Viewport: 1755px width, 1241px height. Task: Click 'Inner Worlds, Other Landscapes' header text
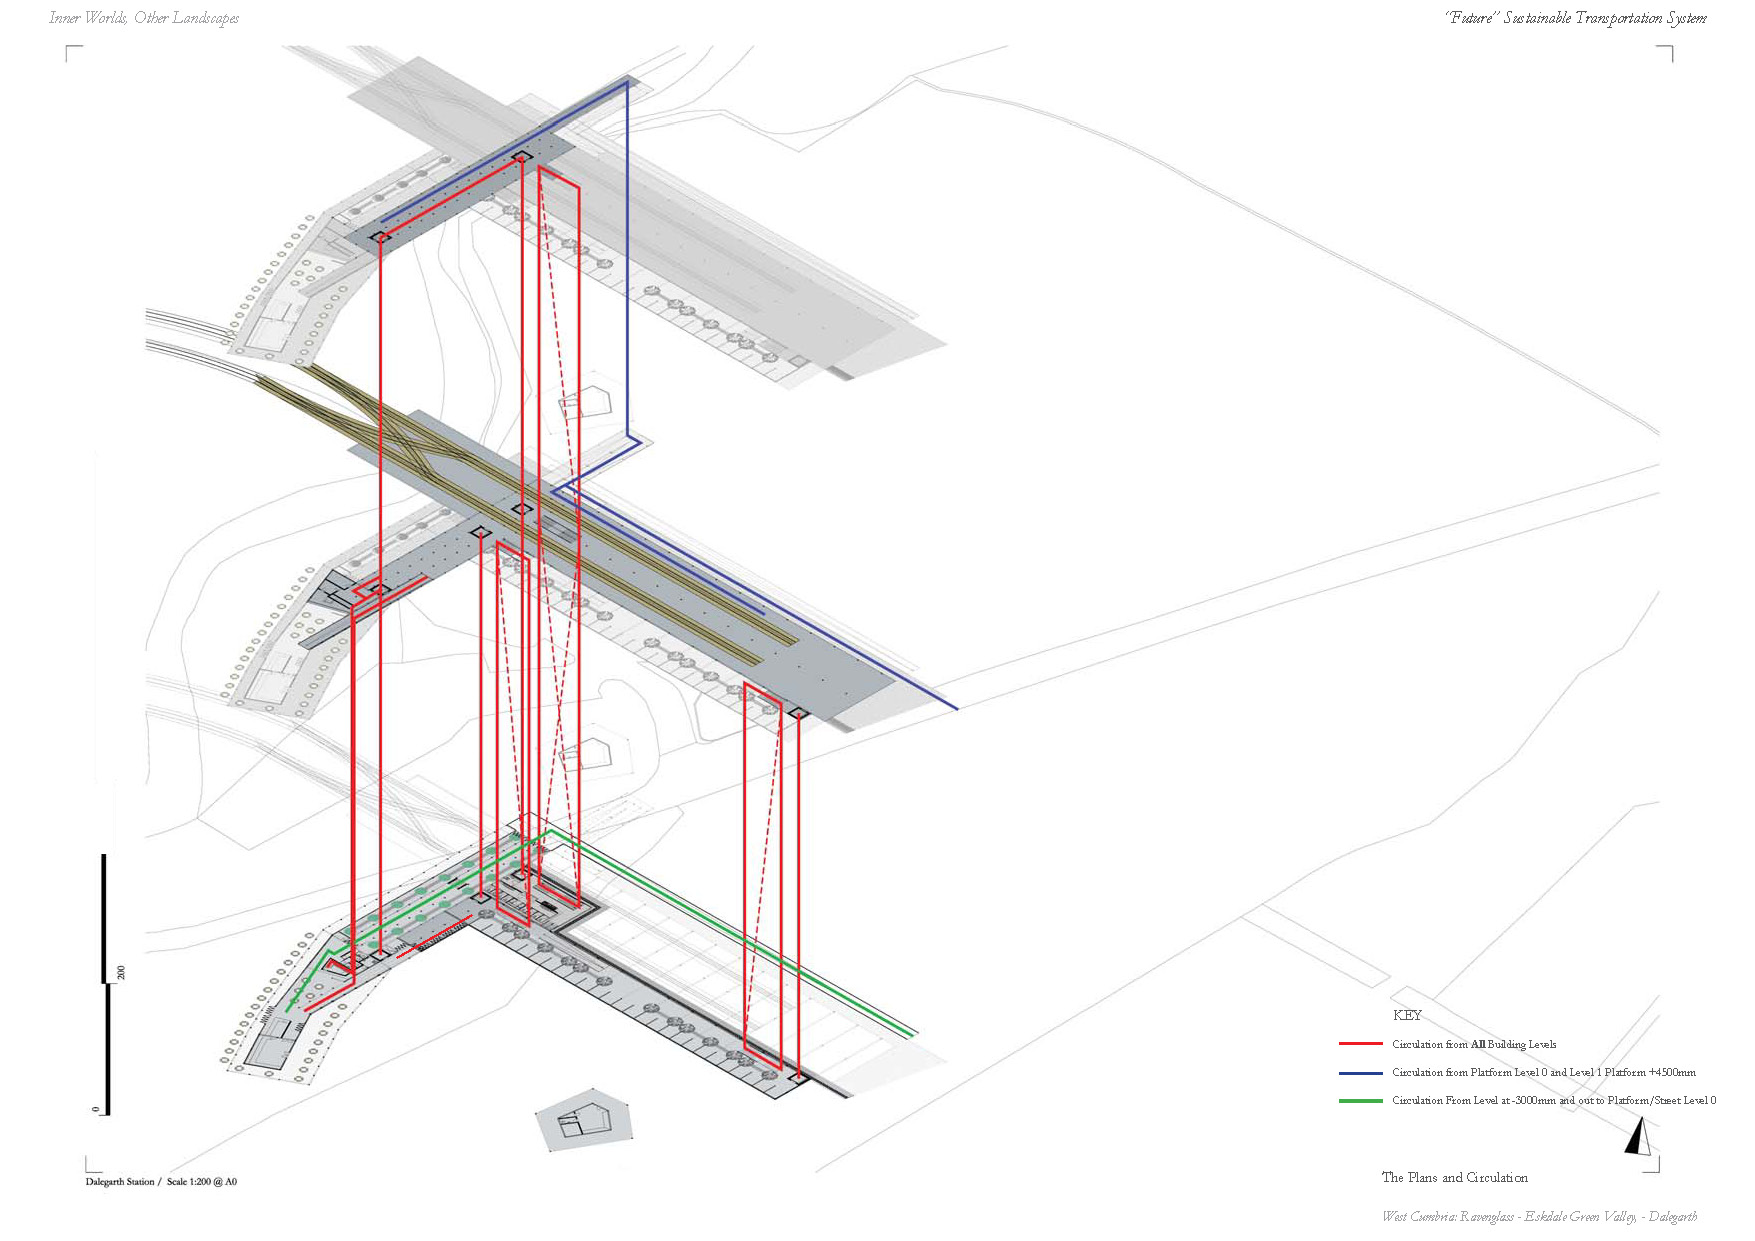[x=144, y=18]
